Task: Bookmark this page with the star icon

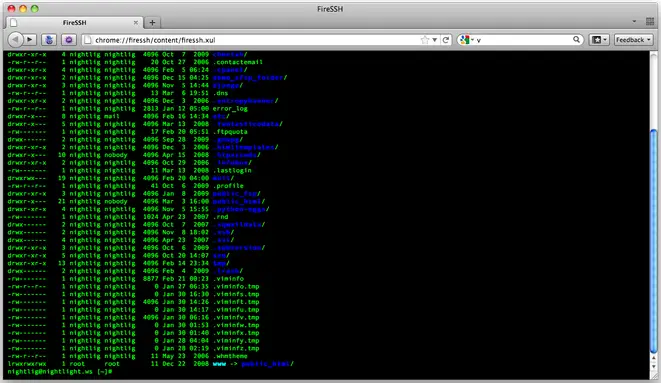Action: pos(425,40)
